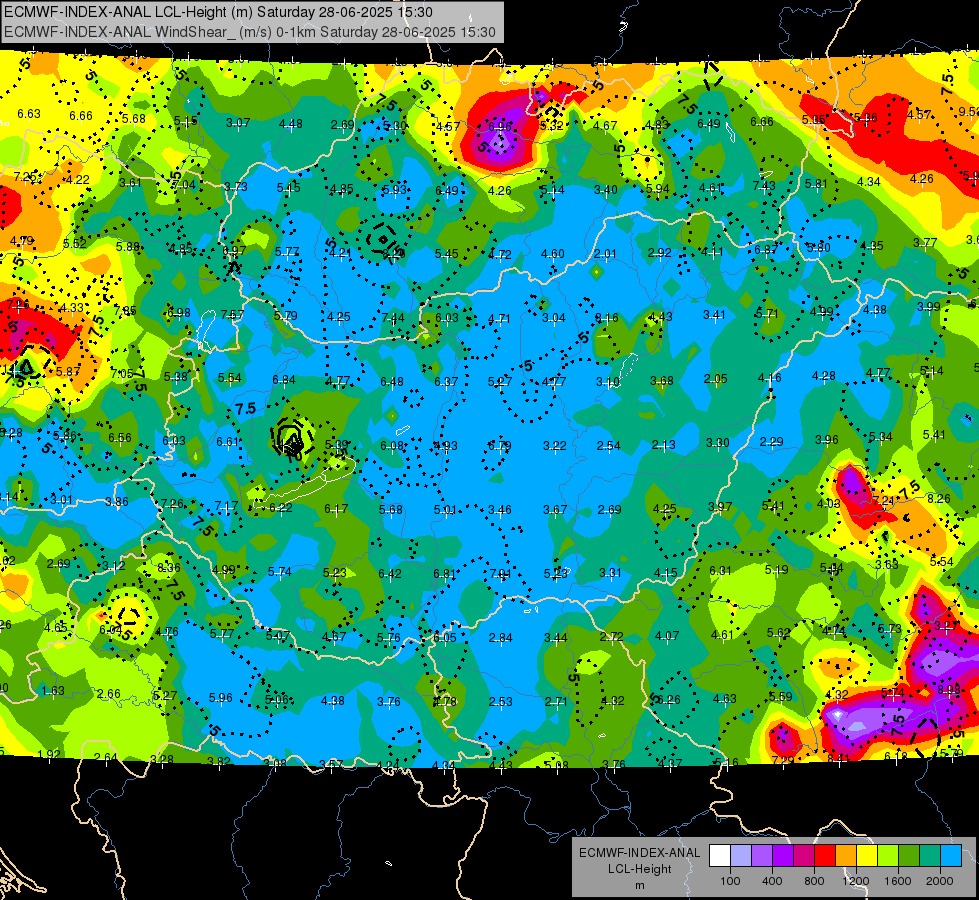
Task: Click the wind shear value 3.30
Action: point(717,442)
